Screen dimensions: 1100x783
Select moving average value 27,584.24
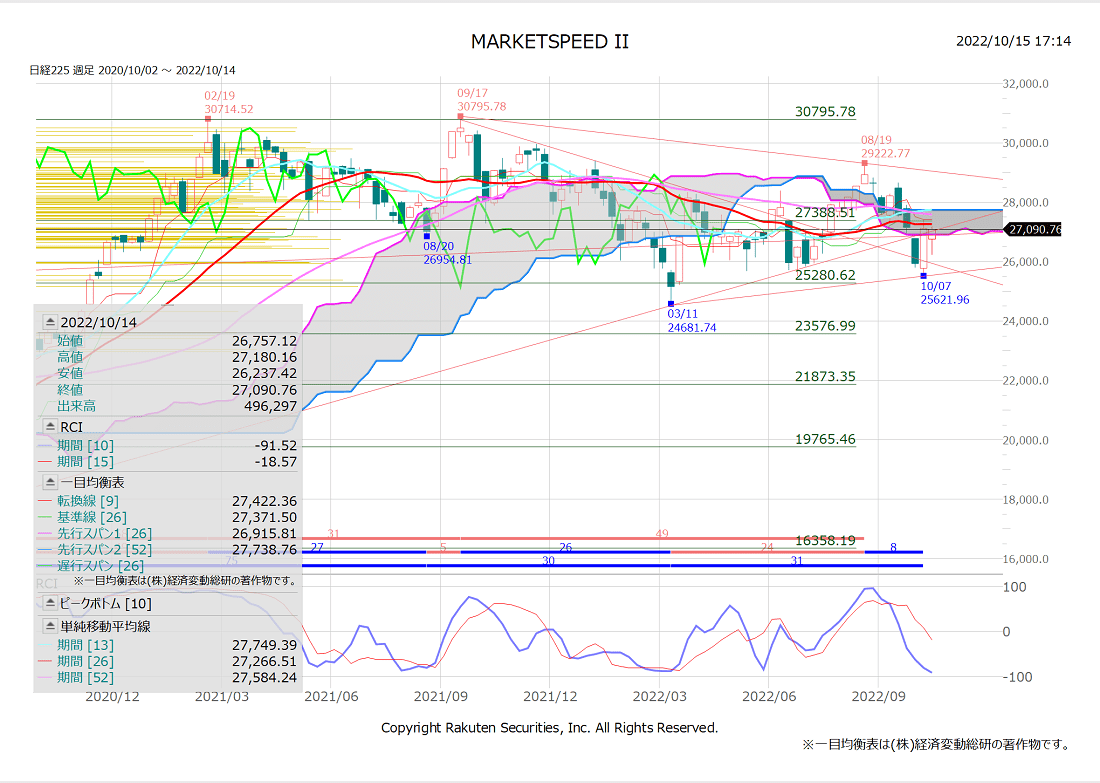[x=264, y=677]
